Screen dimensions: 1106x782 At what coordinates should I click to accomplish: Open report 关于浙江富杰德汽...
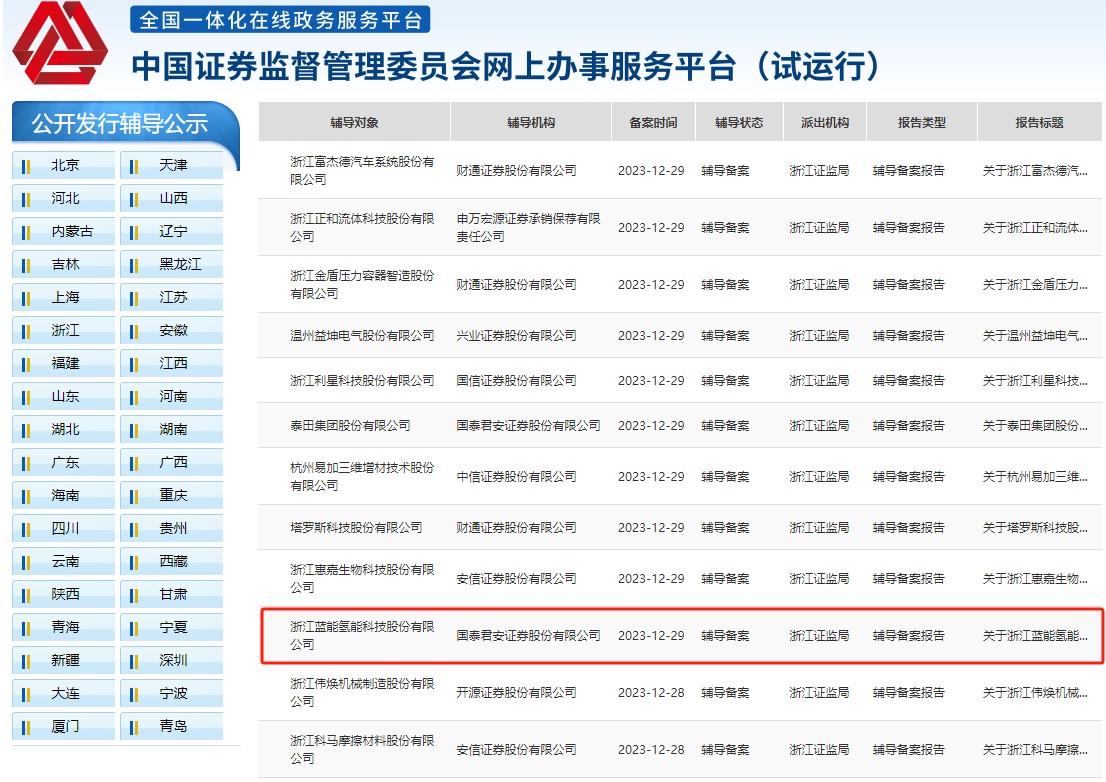[x=1035, y=171]
